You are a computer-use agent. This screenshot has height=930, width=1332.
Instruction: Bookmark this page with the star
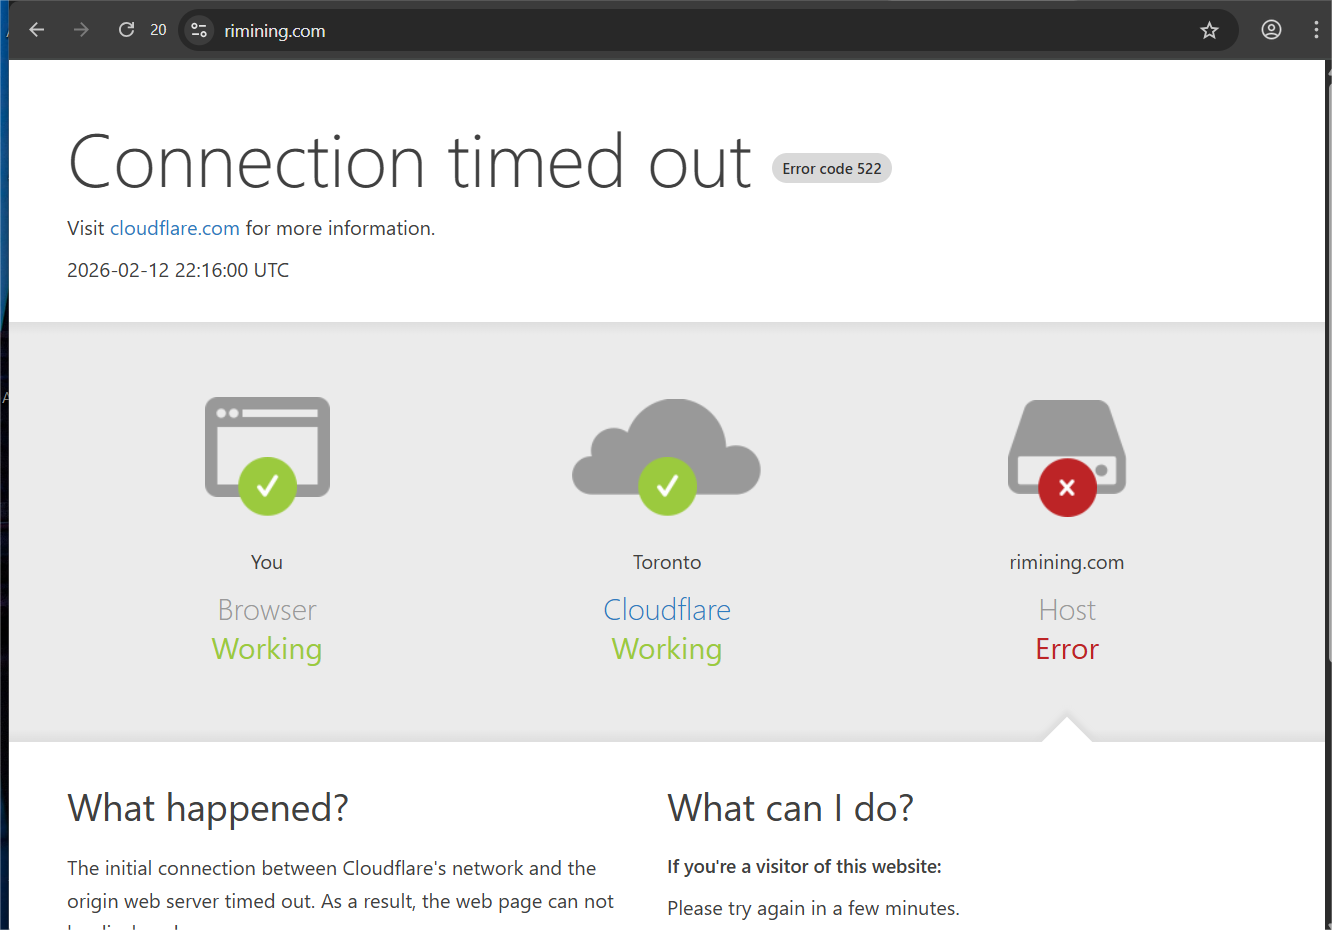point(1209,30)
